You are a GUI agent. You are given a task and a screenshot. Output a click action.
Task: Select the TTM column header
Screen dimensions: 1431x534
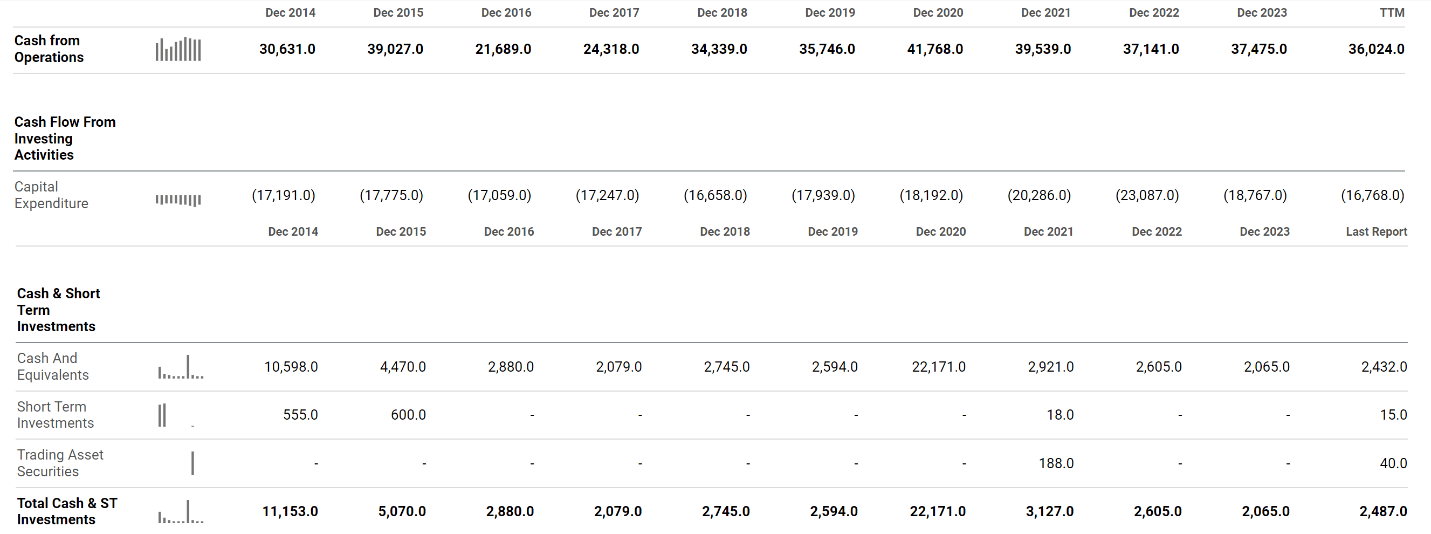pos(1391,13)
